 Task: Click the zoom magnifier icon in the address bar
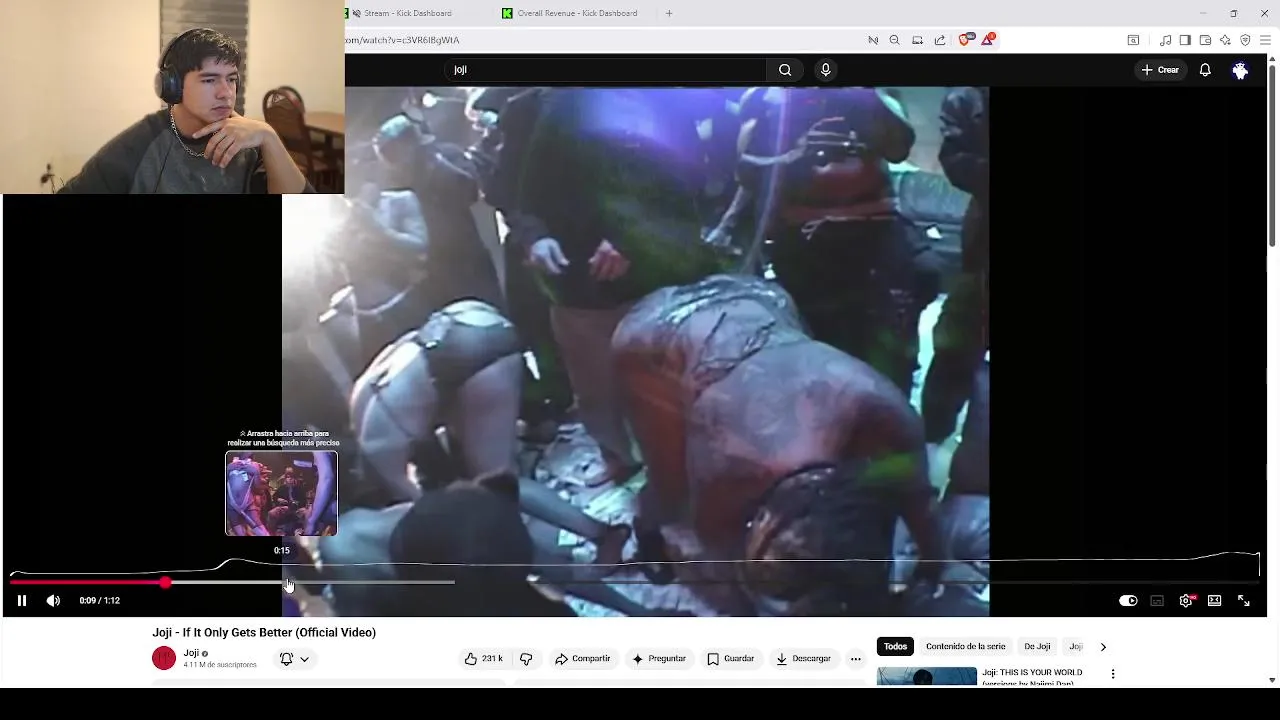tap(895, 40)
